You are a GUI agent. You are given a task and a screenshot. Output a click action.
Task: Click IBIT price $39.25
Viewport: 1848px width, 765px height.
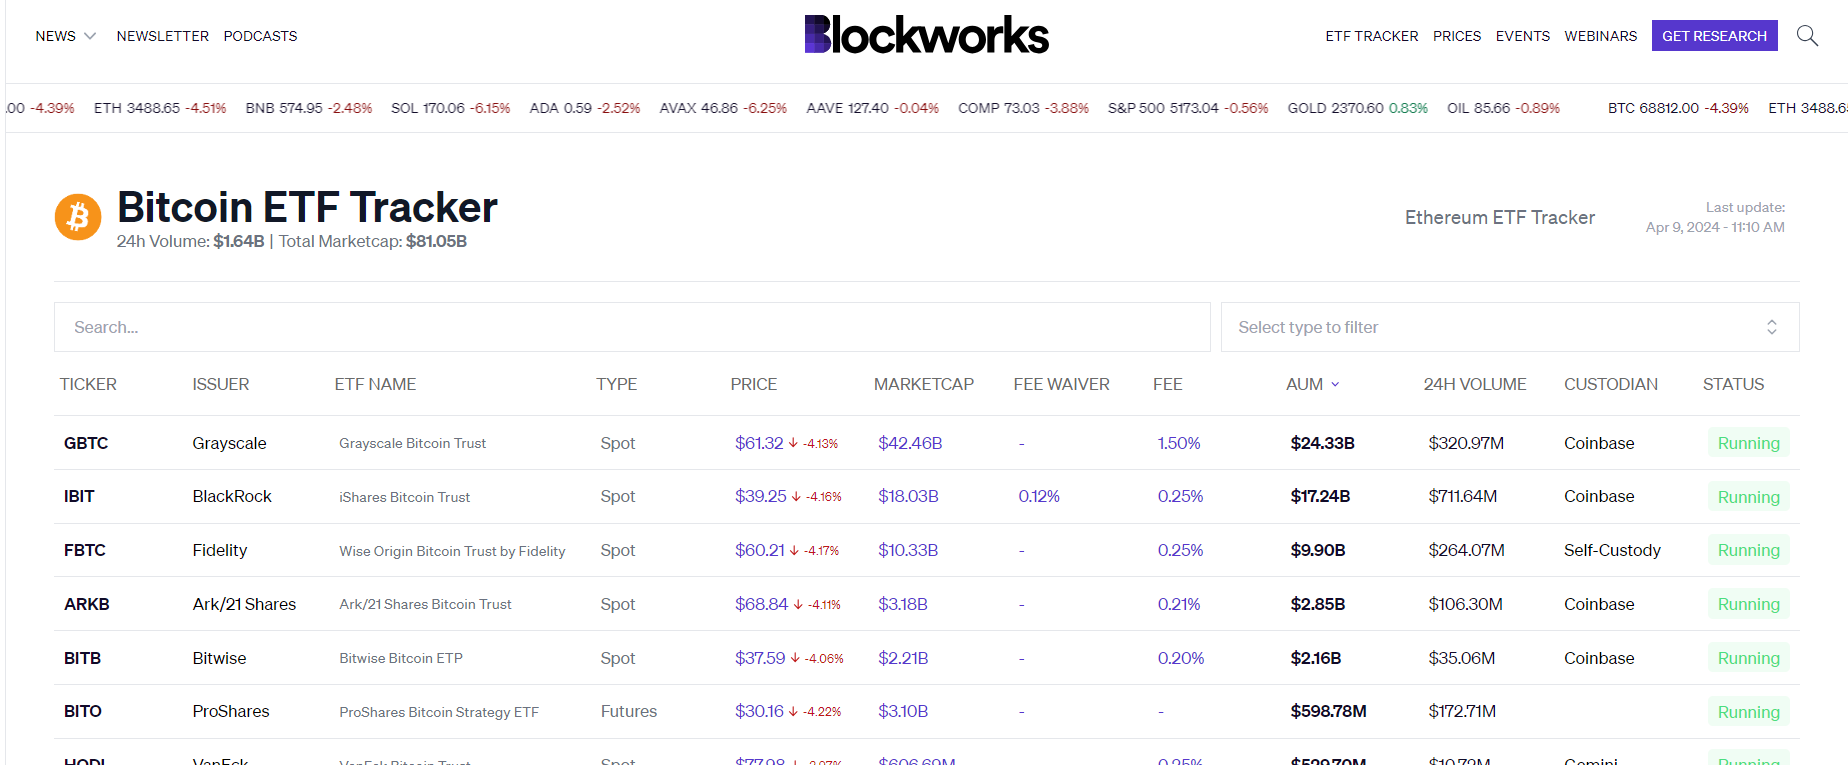point(761,496)
